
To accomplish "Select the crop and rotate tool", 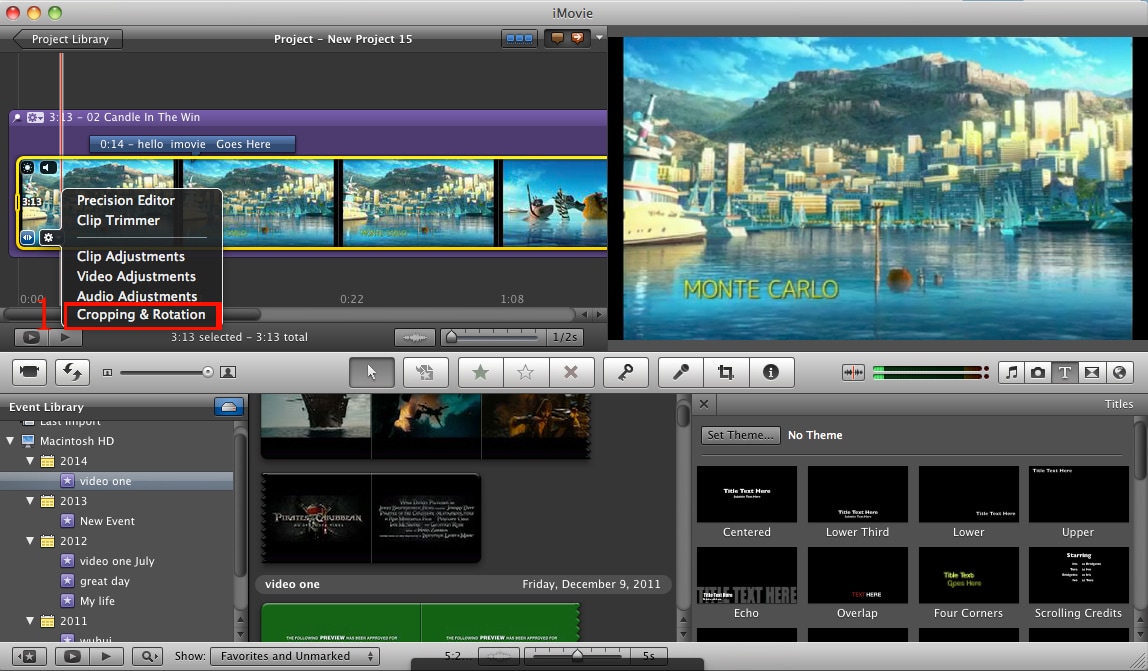I will [x=726, y=372].
